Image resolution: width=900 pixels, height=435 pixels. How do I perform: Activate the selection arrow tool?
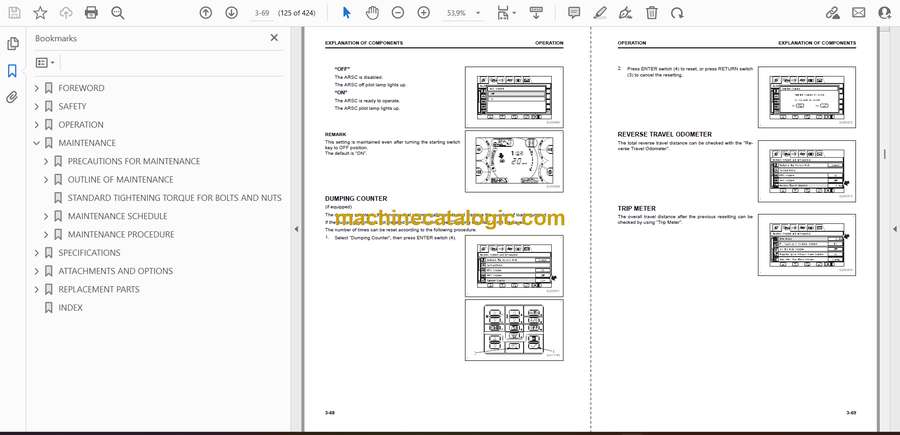[347, 13]
